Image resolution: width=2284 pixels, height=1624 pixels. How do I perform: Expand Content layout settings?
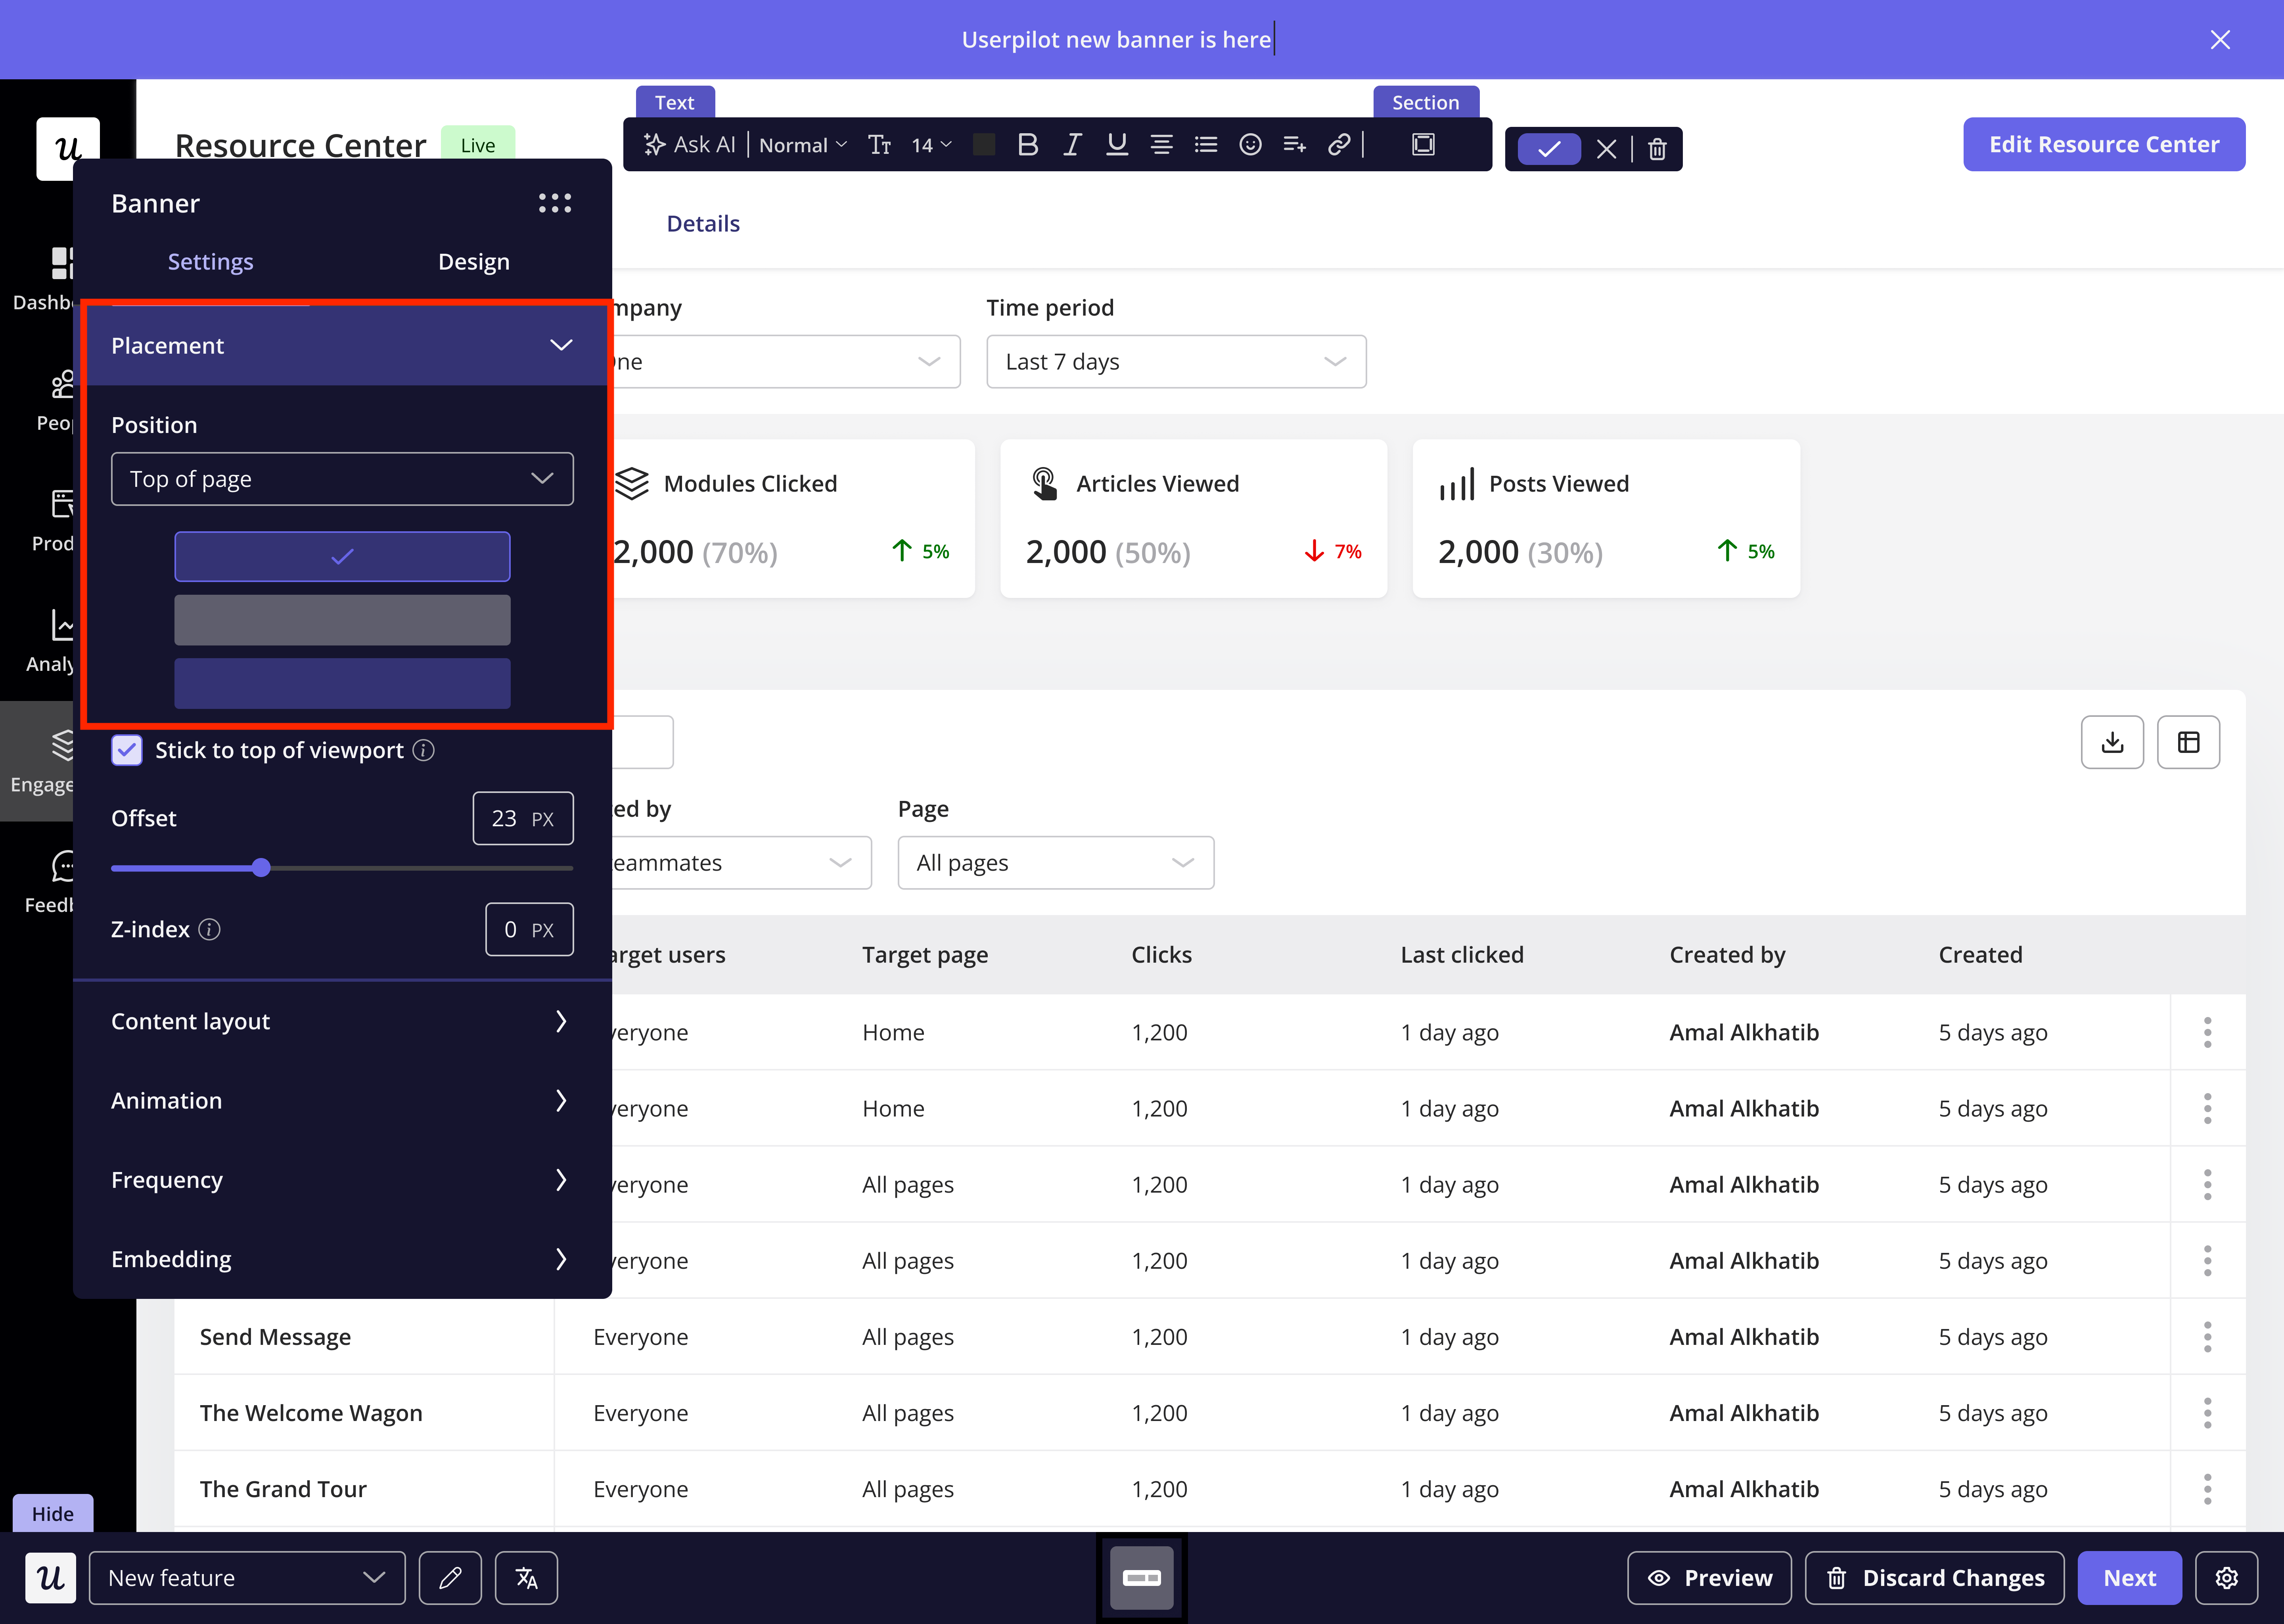(342, 1021)
